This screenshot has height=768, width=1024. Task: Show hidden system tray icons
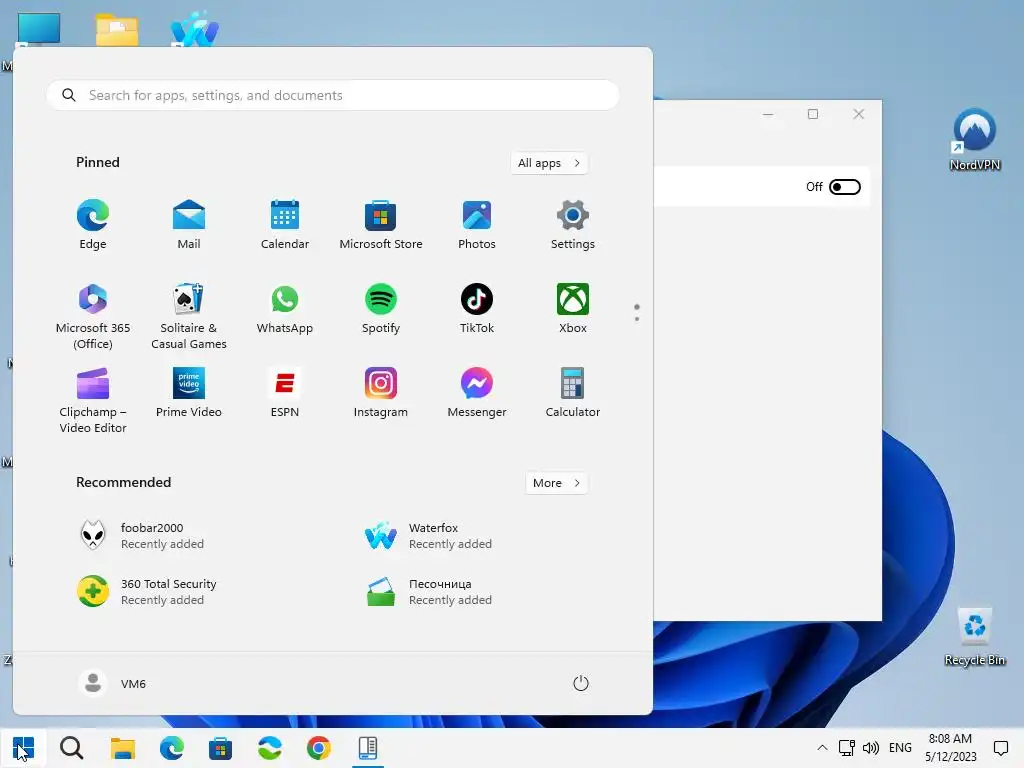coord(822,748)
